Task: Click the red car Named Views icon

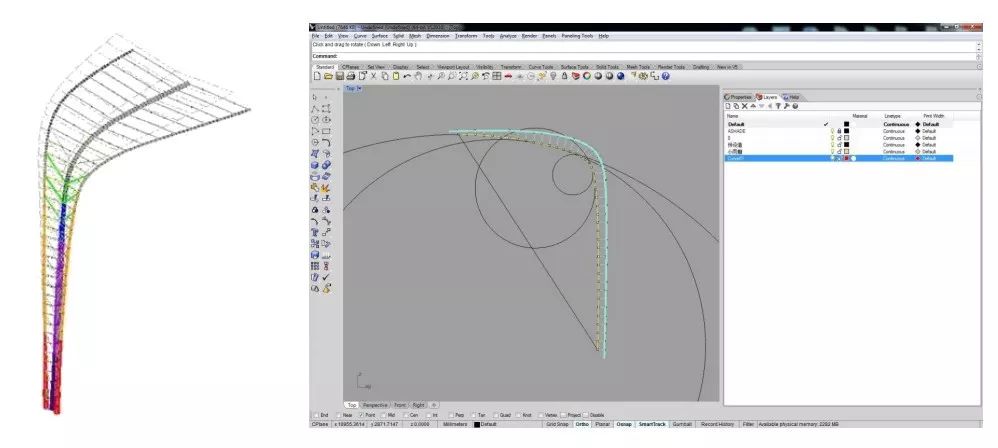Action: pos(509,76)
